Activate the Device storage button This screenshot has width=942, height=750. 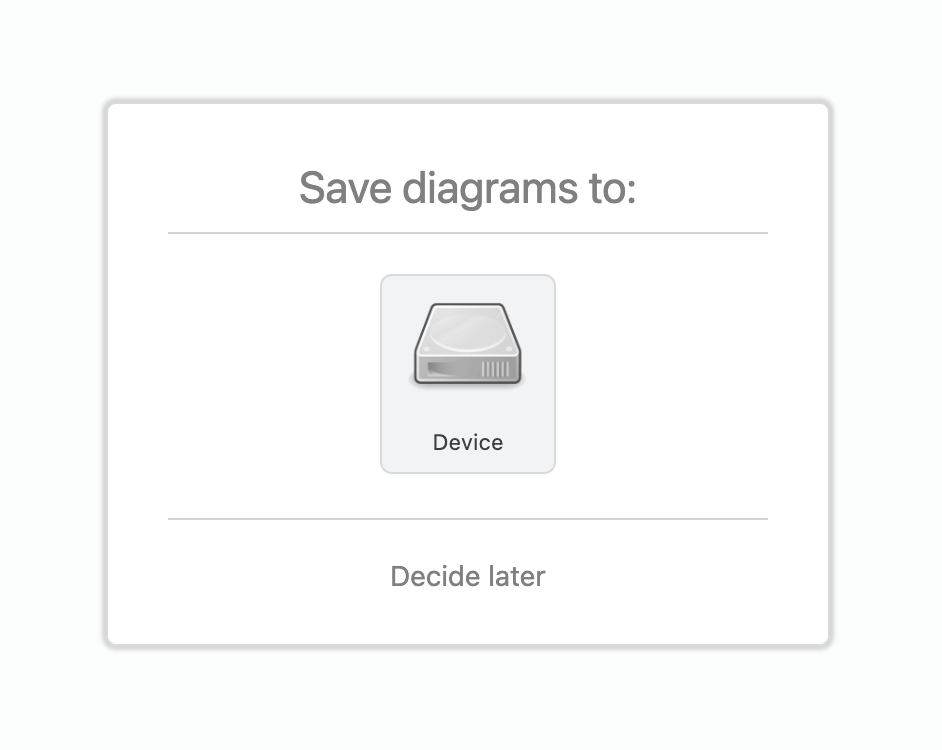(468, 374)
